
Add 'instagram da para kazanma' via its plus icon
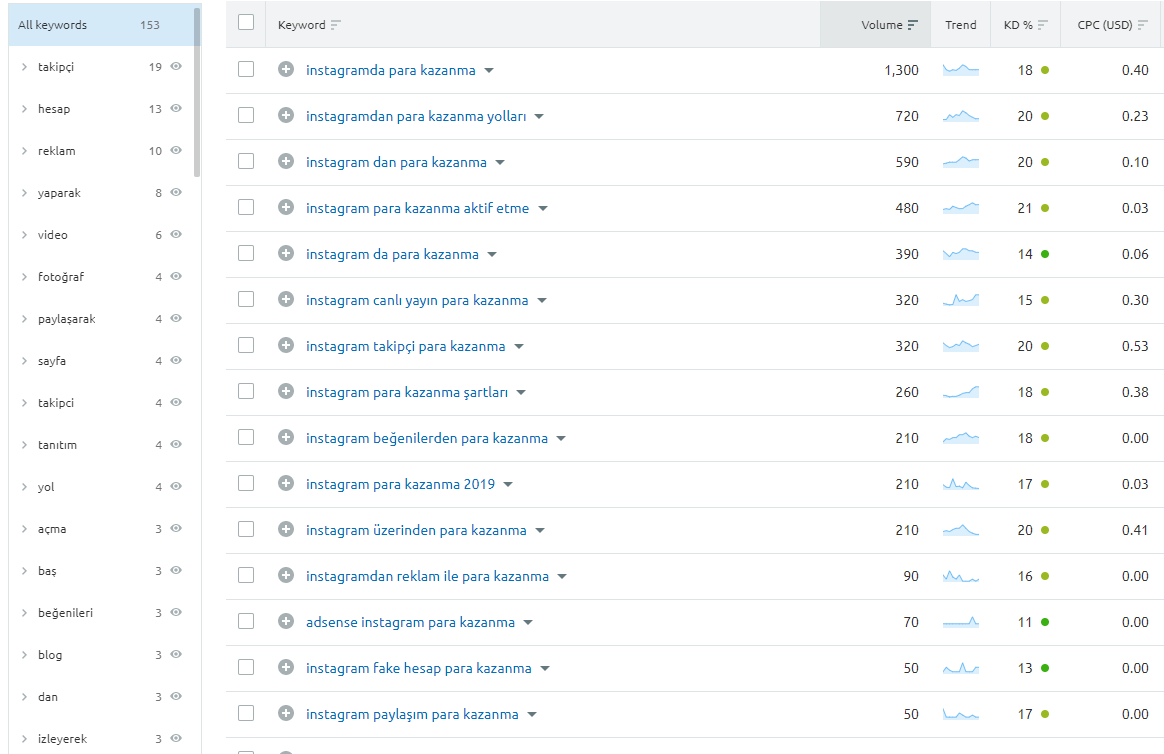coord(286,253)
